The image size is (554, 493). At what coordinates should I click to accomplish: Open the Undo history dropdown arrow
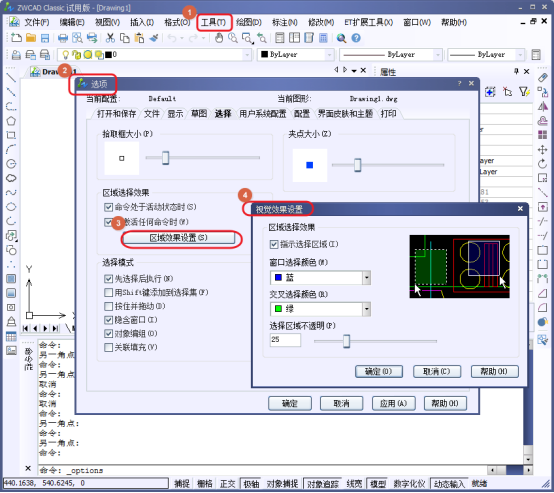(182, 38)
